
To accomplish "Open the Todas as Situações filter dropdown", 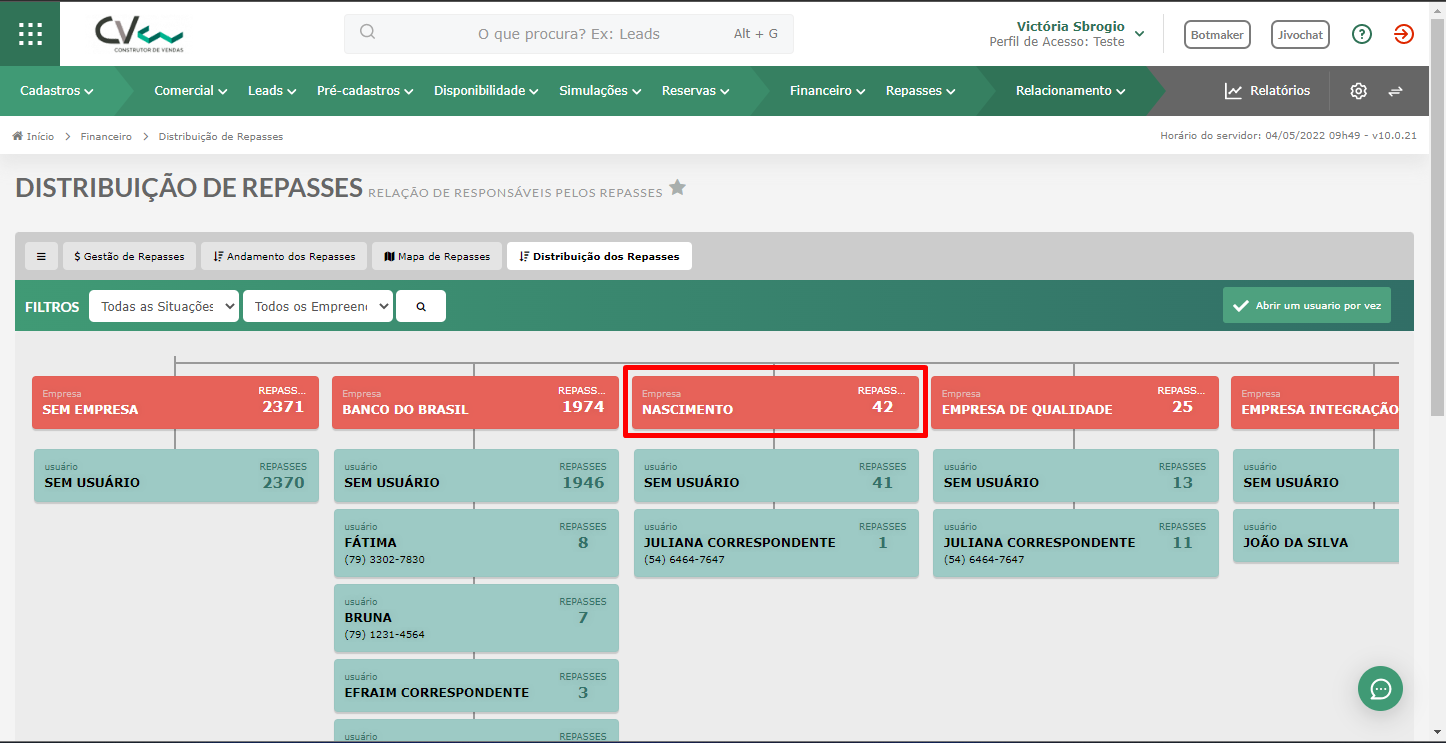I will [164, 306].
